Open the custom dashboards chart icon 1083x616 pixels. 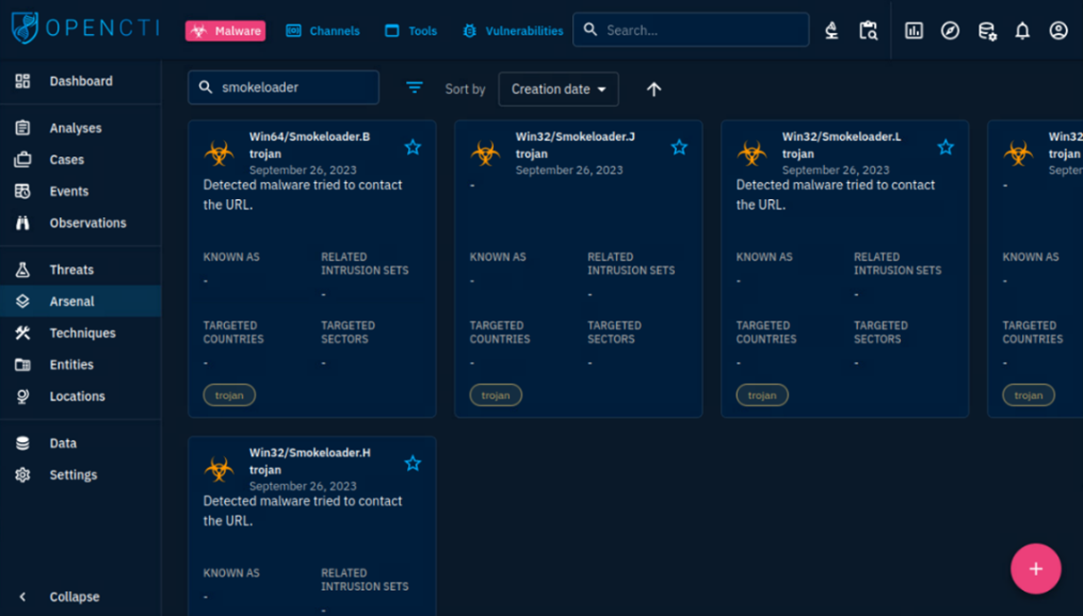[x=914, y=31]
